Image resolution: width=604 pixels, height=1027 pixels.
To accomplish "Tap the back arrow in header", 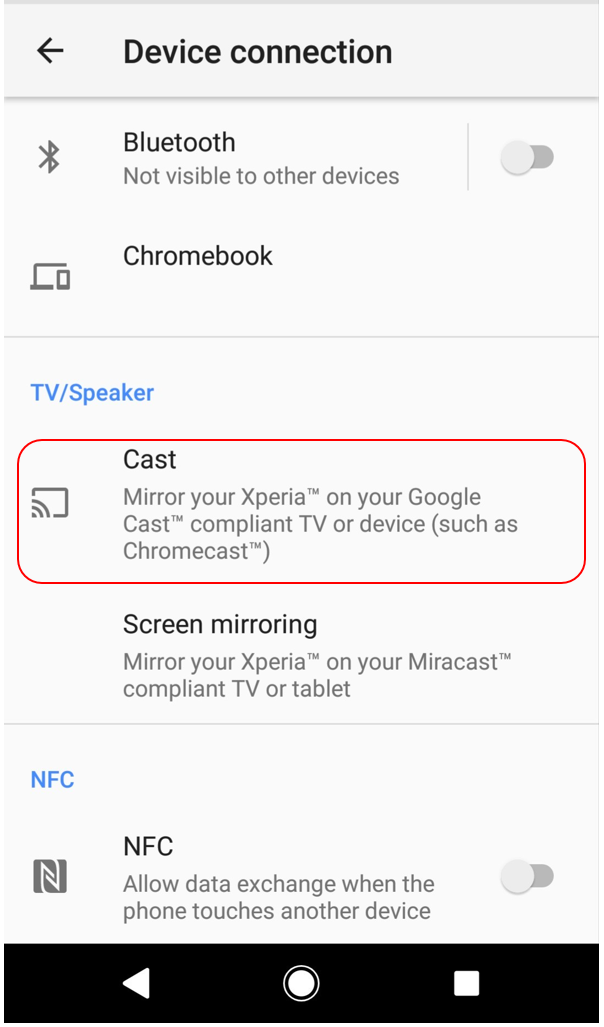I will pyautogui.click(x=50, y=50).
